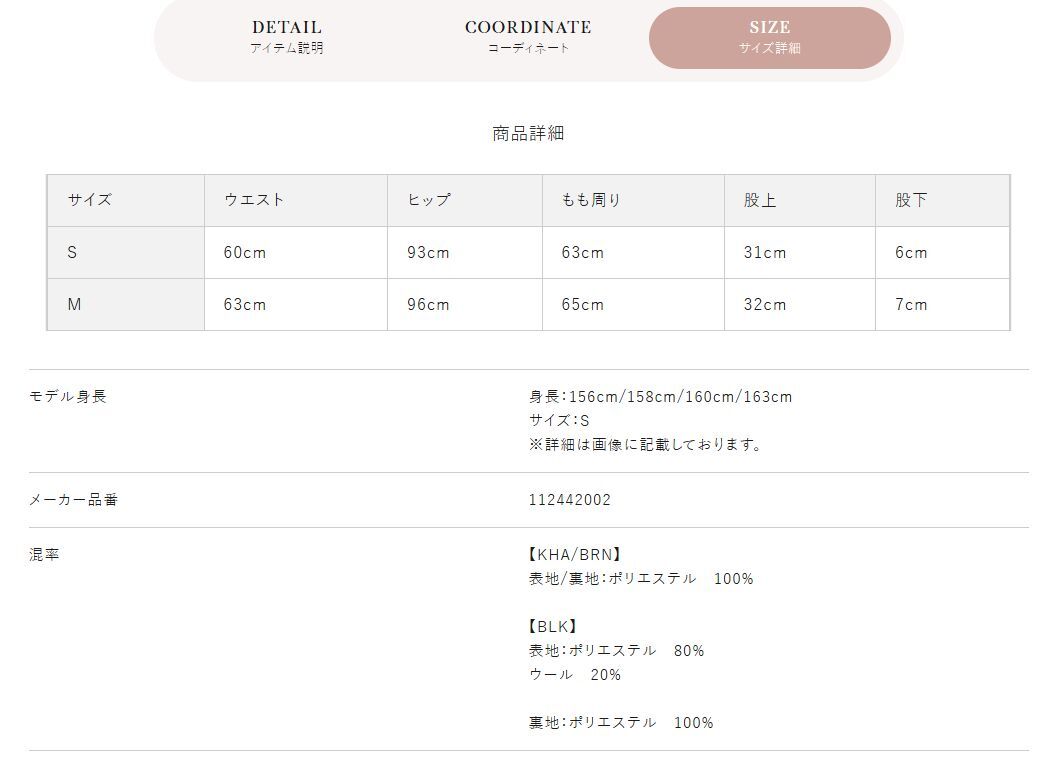The height and width of the screenshot is (776, 1046).
Task: Switch to the DETAIL tab
Action: pyautogui.click(x=287, y=37)
